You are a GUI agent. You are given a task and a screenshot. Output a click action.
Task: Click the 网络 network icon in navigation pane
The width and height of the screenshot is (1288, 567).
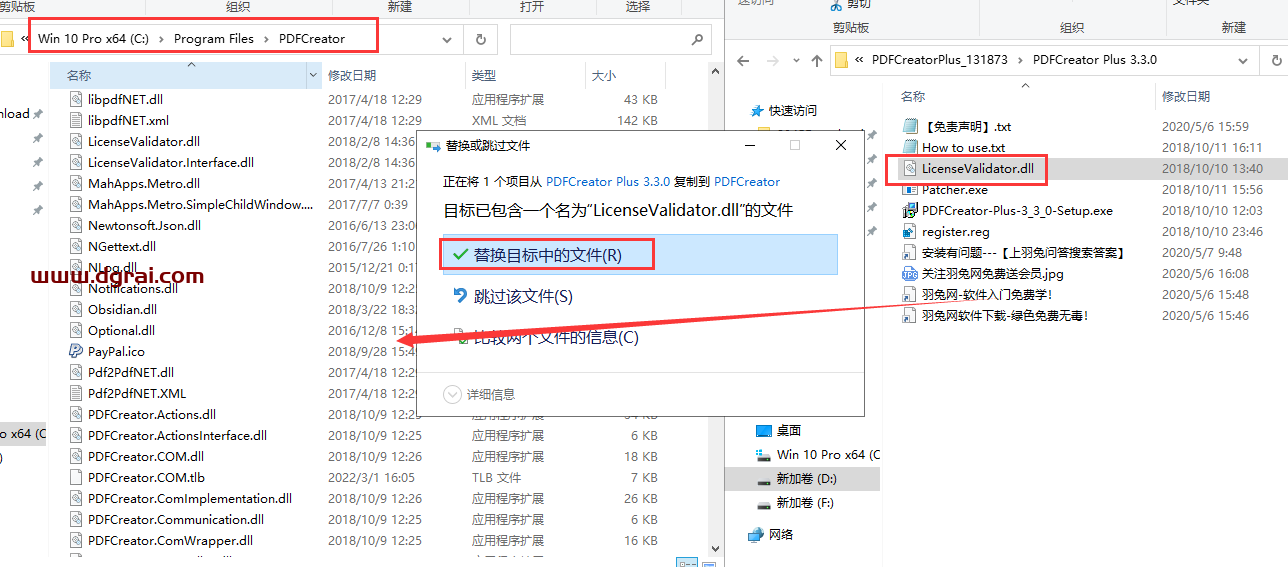pos(757,534)
